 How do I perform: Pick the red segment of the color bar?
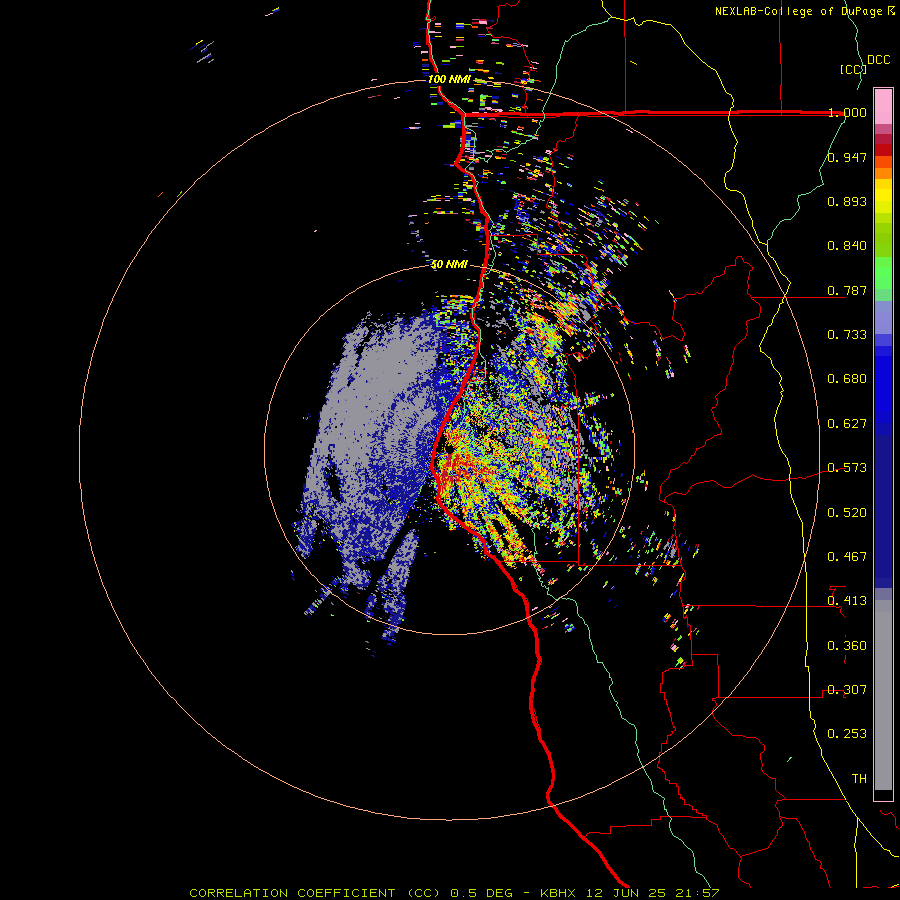point(883,150)
